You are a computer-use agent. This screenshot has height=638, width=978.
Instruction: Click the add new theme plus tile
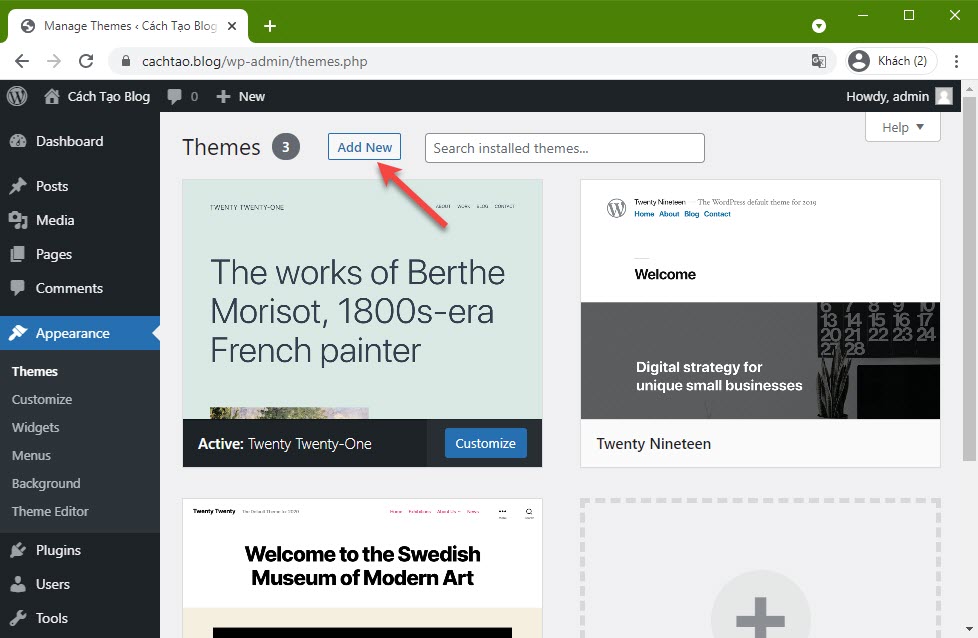[x=760, y=568]
